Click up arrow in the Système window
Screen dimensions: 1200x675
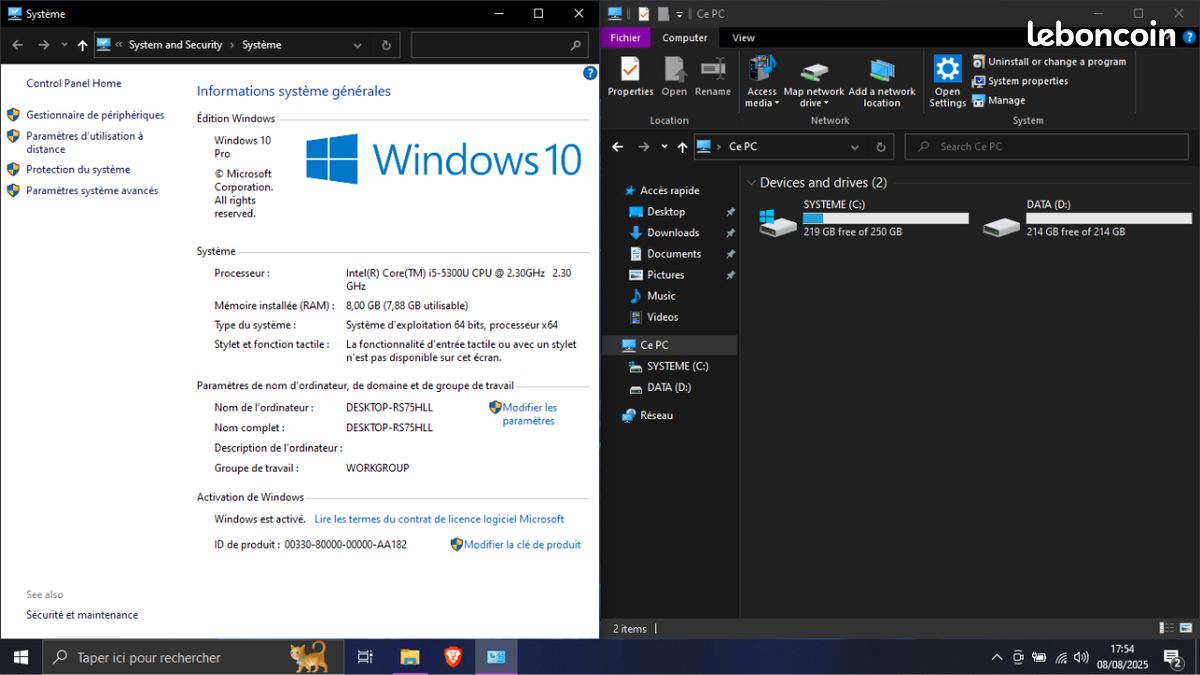tap(82, 45)
